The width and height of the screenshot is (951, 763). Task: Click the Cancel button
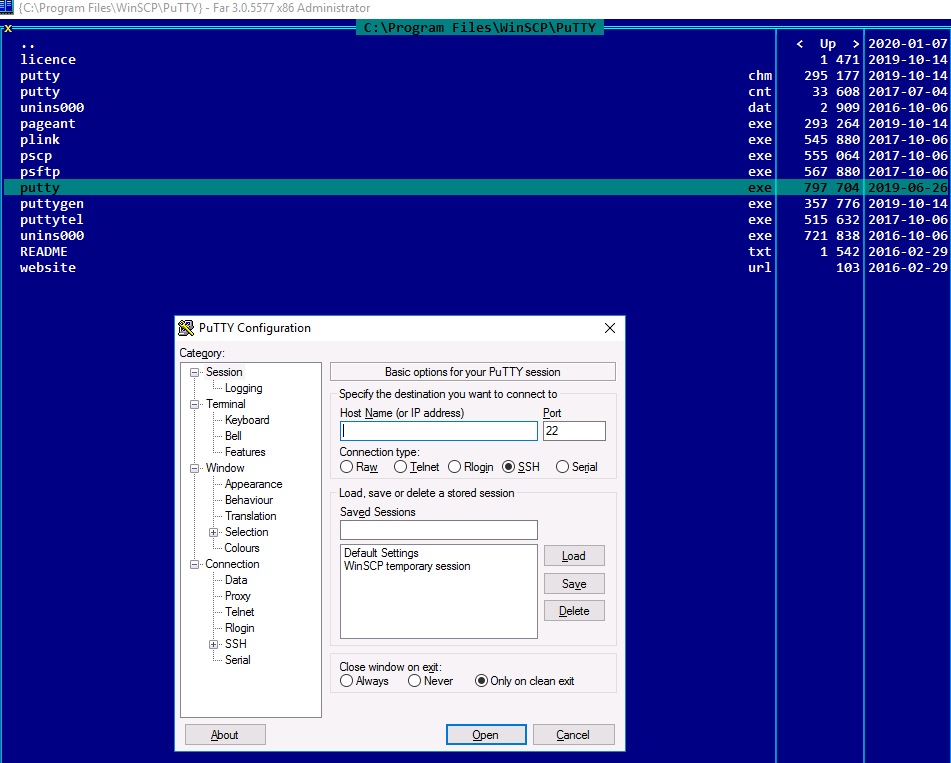[573, 734]
